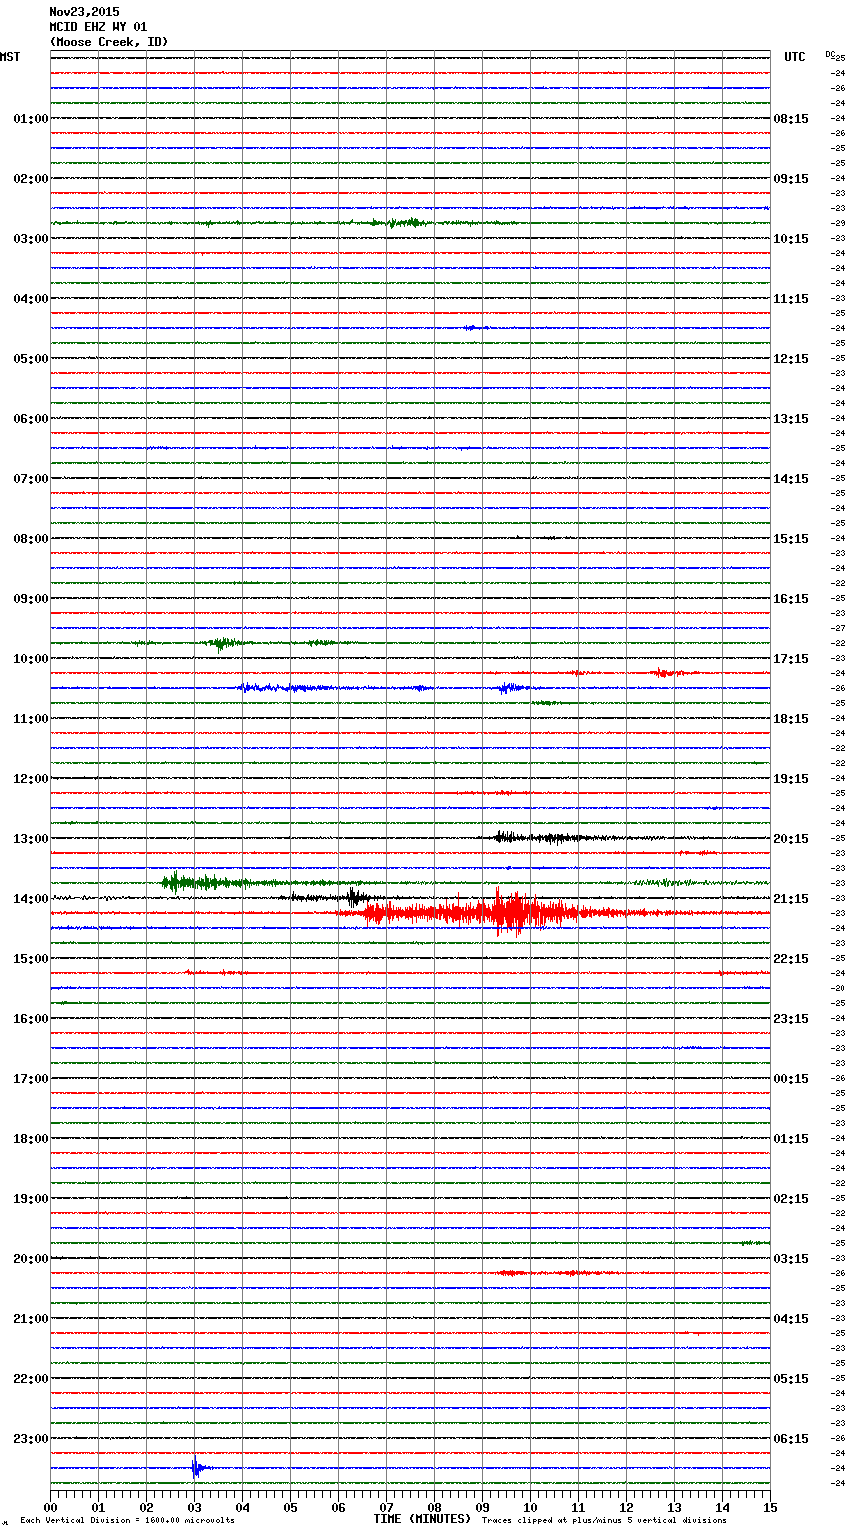The height and width of the screenshot is (1534, 850).
Task: Click the 20:15 UTC time label
Action: pos(791,839)
